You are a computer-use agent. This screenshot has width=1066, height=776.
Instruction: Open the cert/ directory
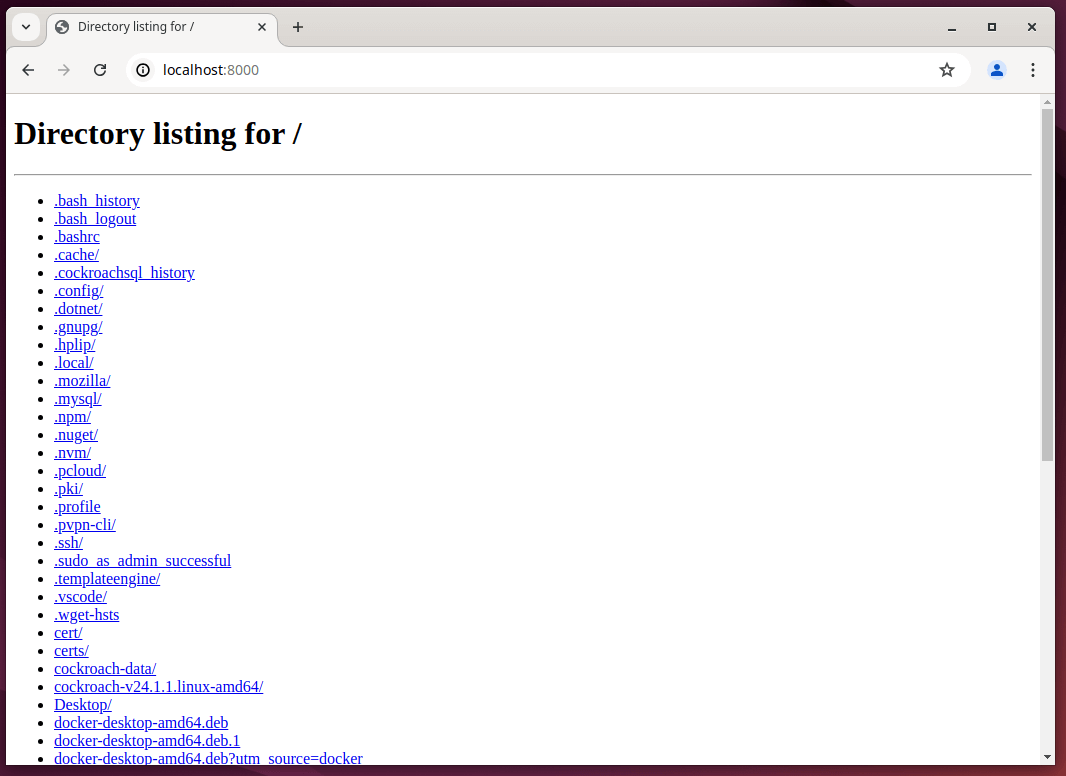pos(69,633)
